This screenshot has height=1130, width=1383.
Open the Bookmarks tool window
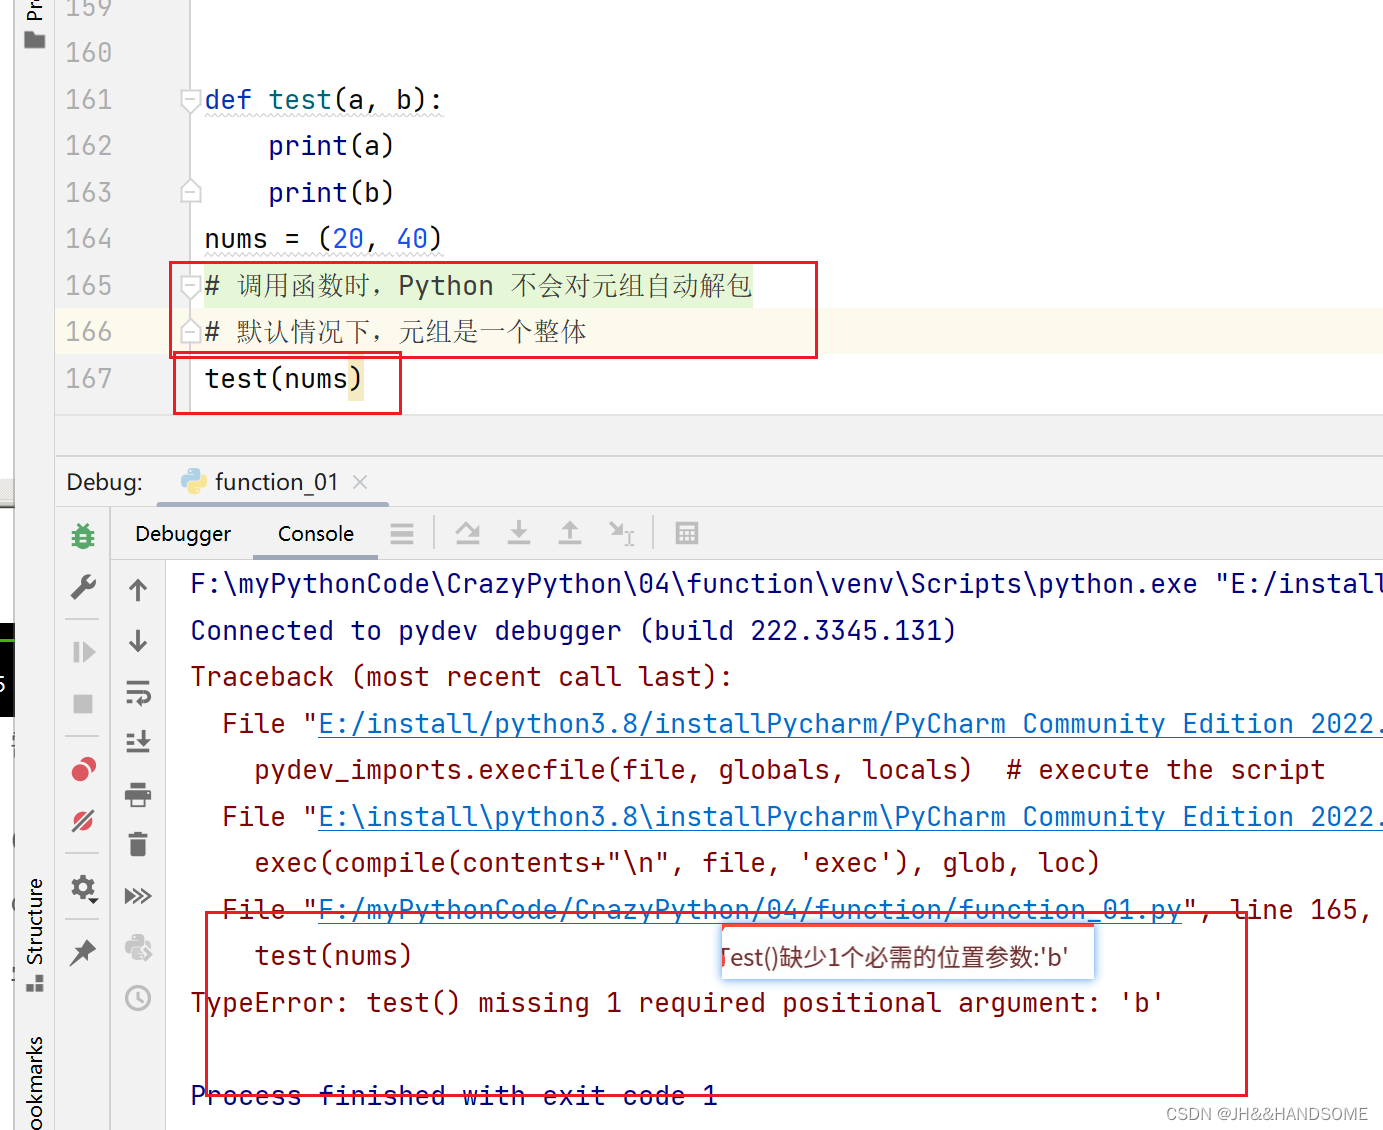click(x=35, y=1083)
